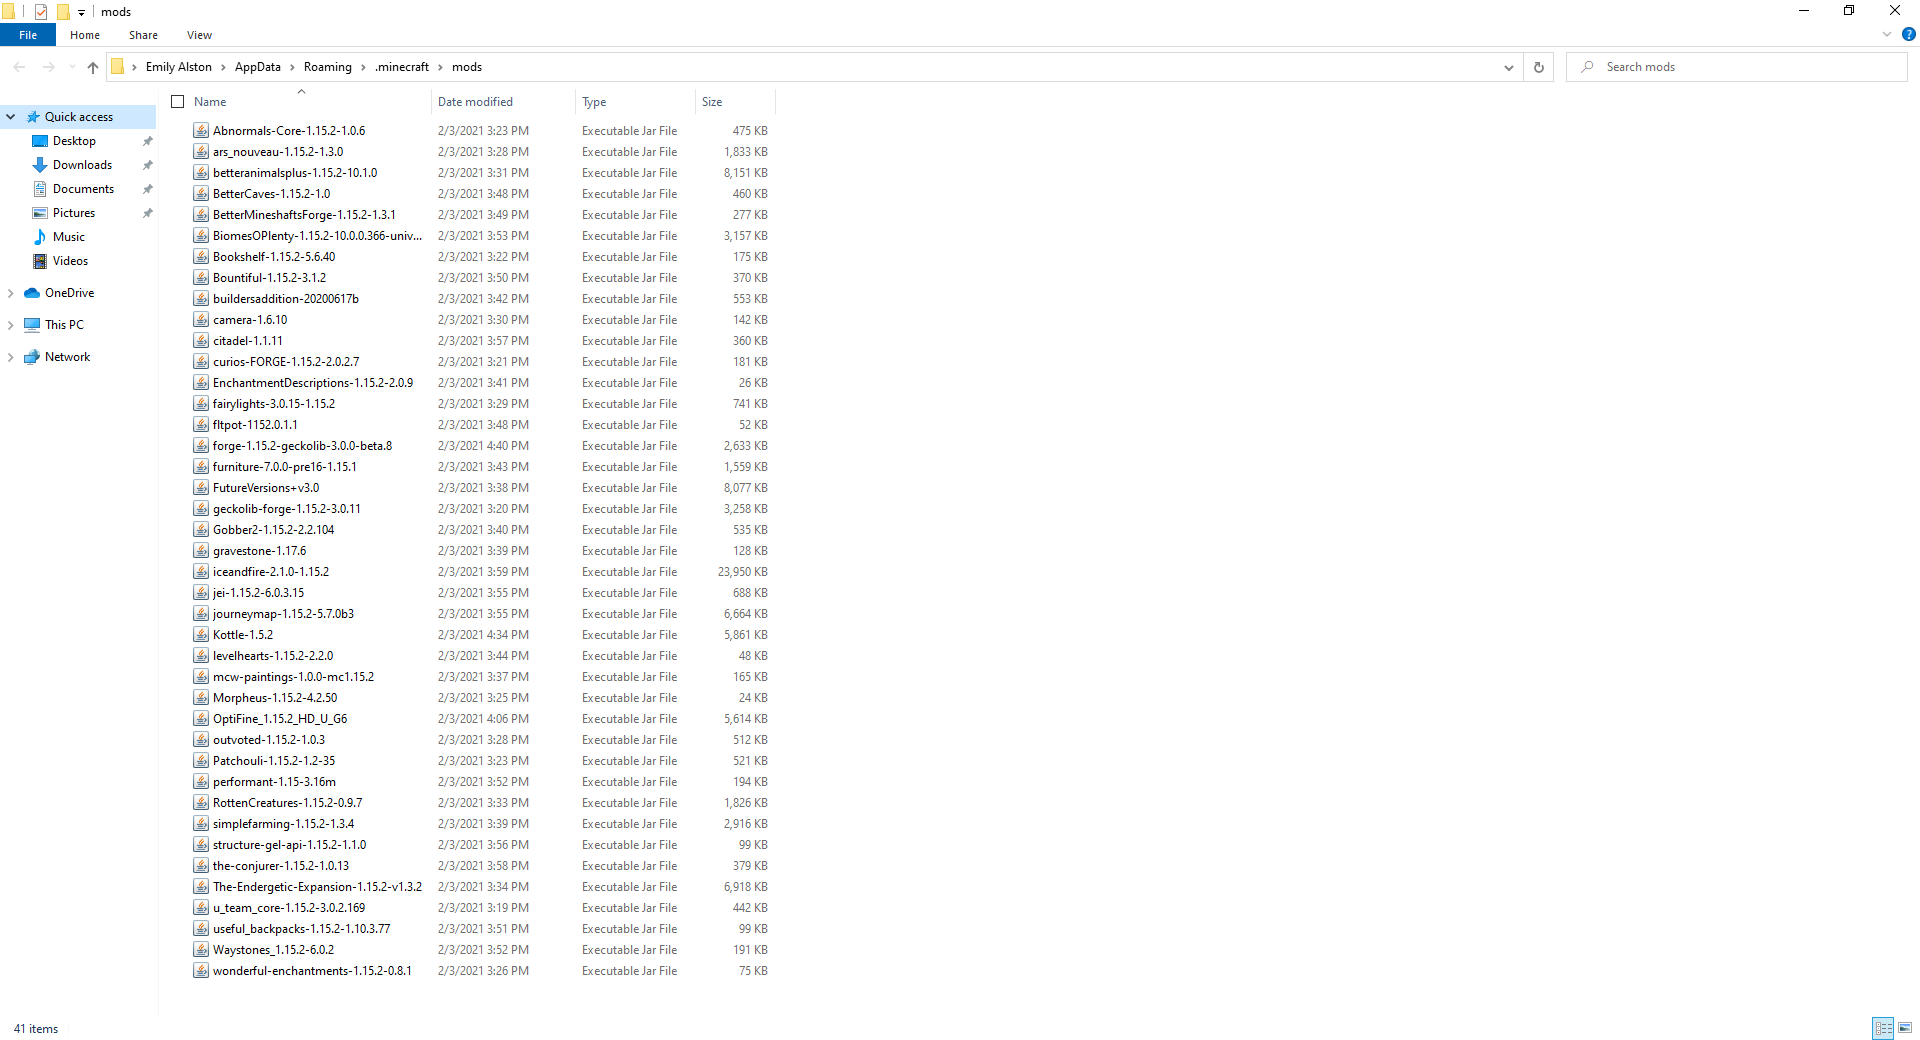
Task: Select Pictures in Quick access
Action: (x=74, y=213)
